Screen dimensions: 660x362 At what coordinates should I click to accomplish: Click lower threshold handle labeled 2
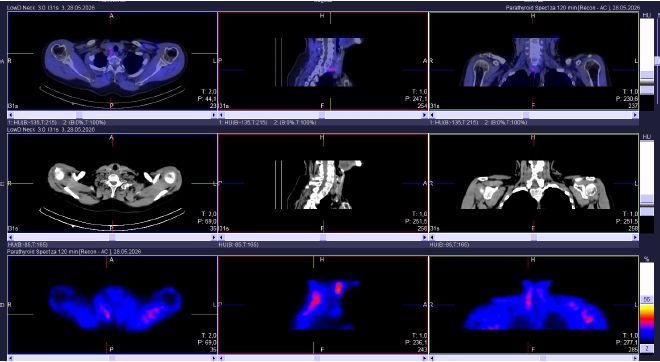click(x=647, y=348)
